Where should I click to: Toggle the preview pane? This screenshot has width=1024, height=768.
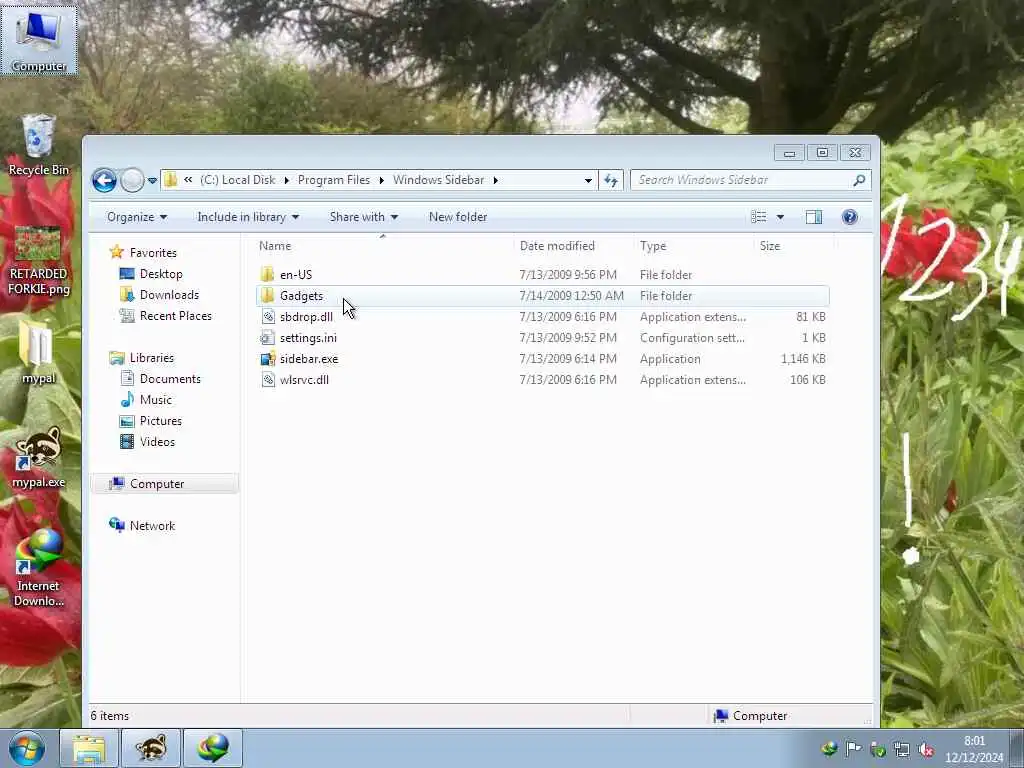click(x=814, y=217)
